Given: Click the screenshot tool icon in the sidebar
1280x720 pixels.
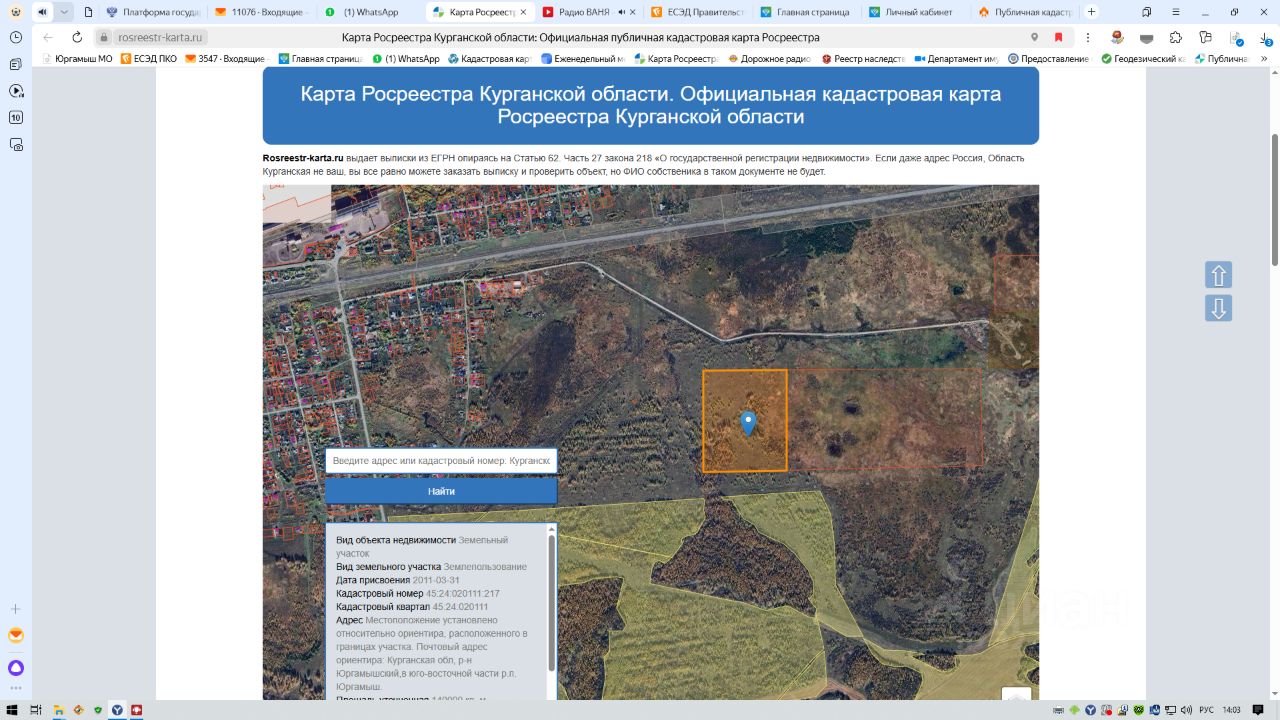Looking at the screenshot, I should pyautogui.click(x=16, y=144).
